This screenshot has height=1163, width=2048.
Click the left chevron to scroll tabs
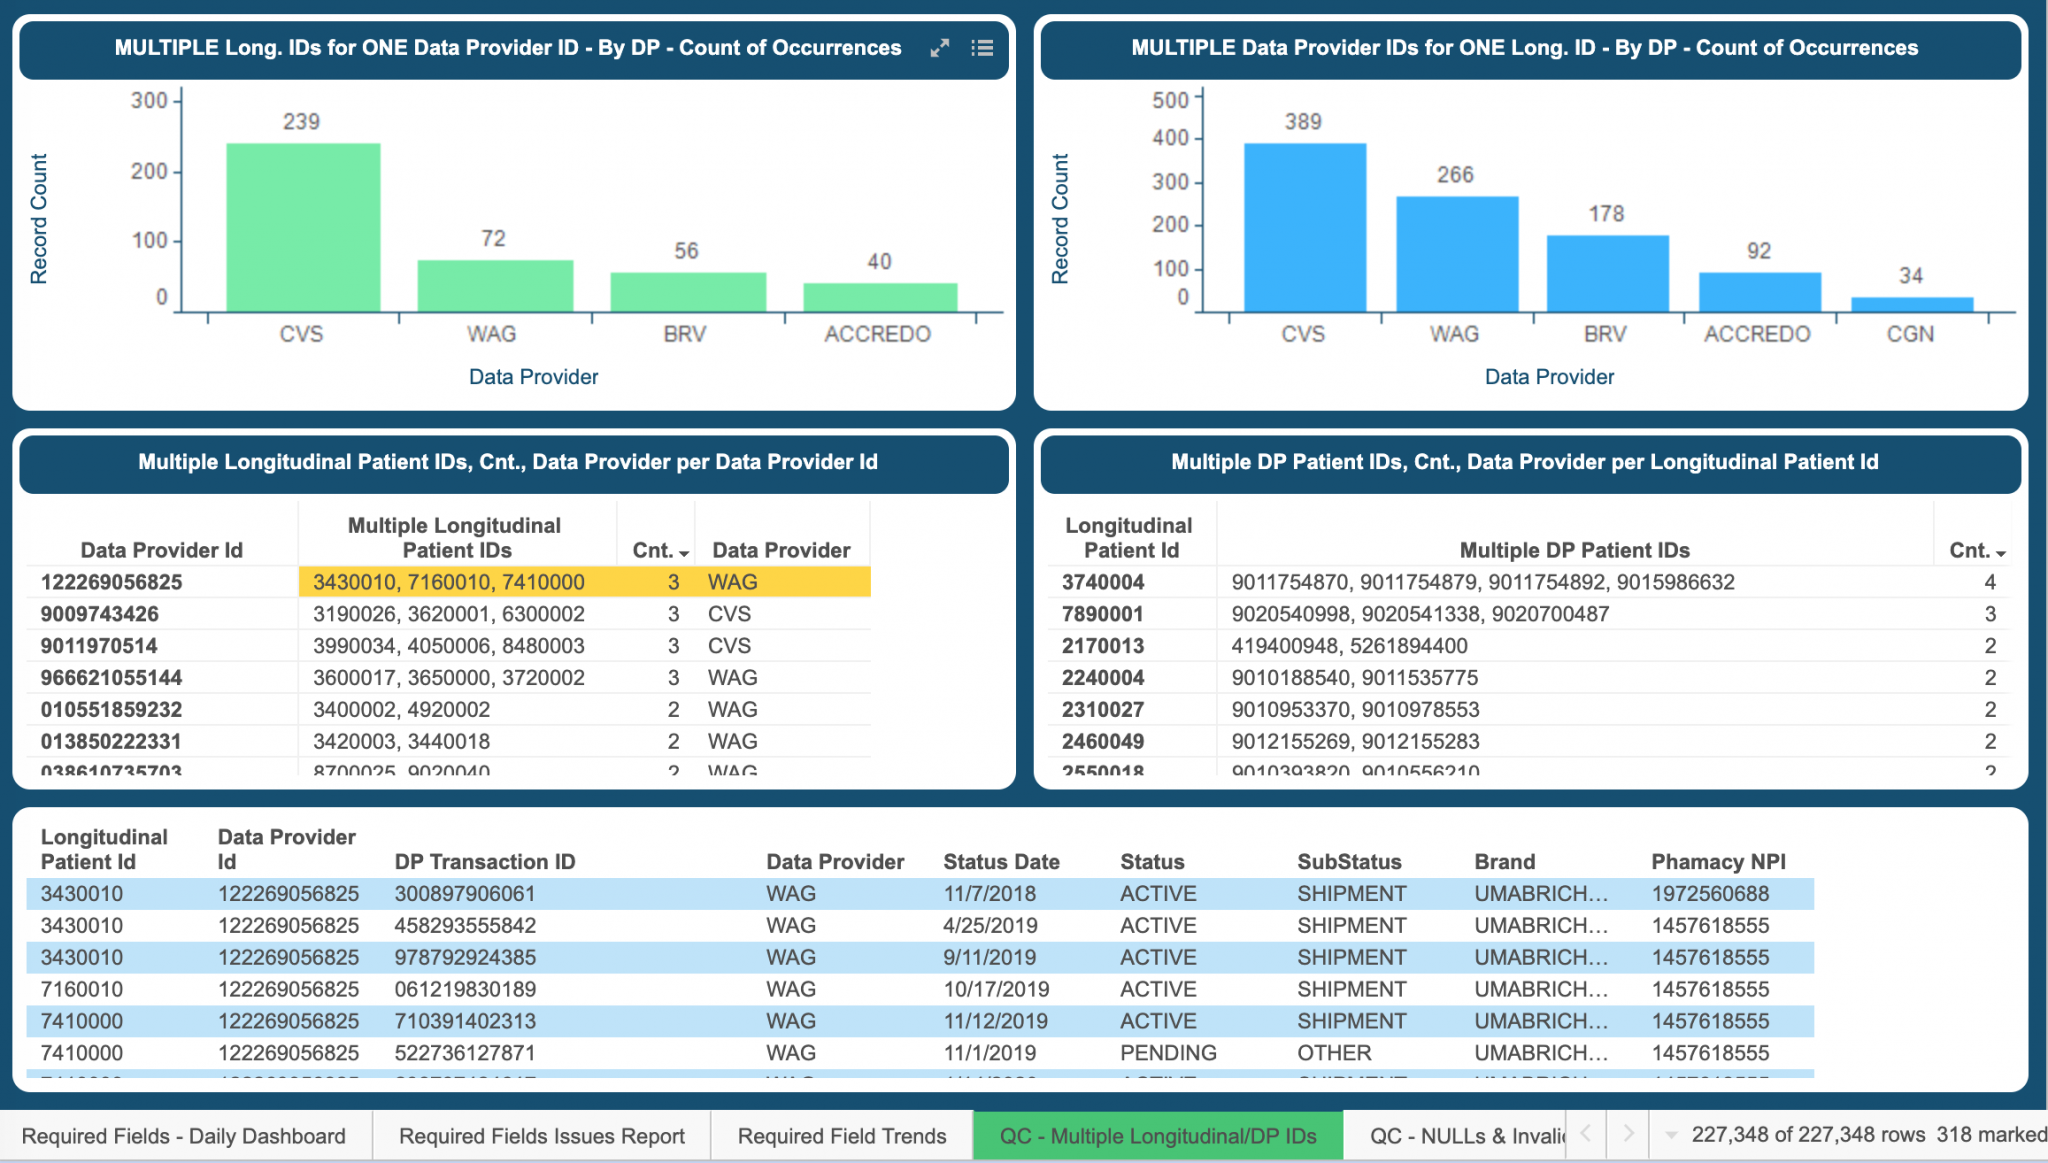pos(1586,1135)
